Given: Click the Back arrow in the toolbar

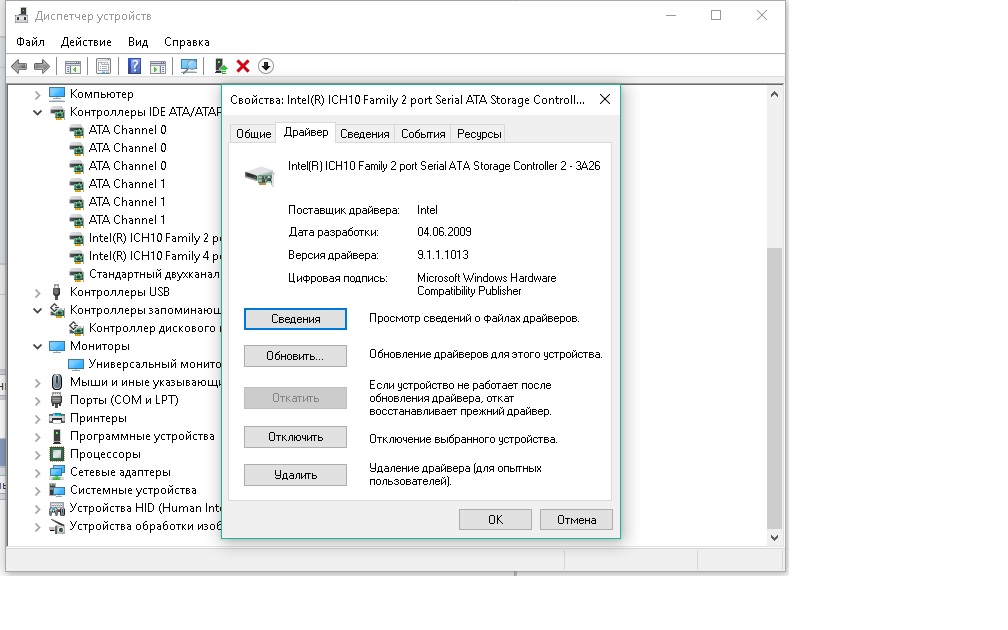Looking at the screenshot, I should coord(19,66).
